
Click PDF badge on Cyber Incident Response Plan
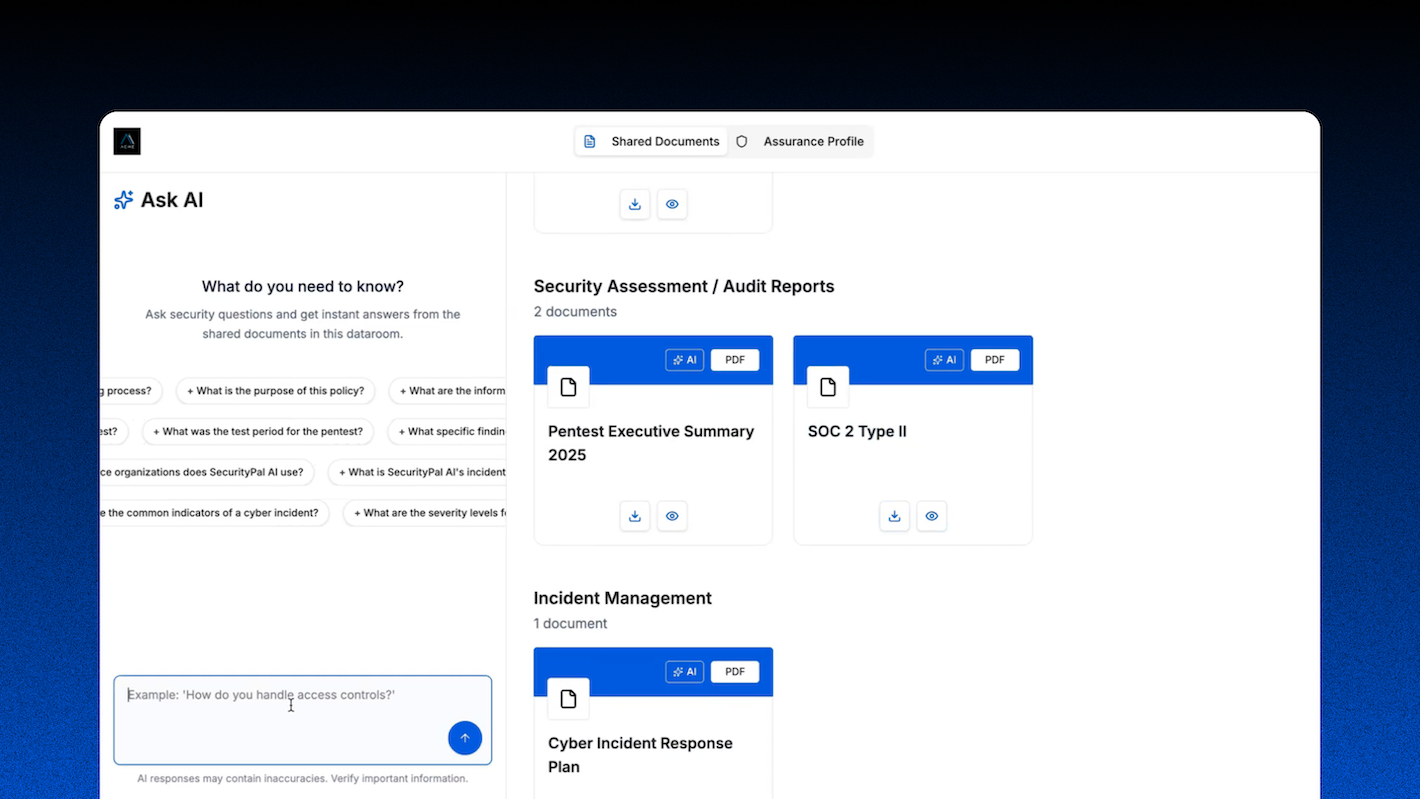tap(735, 672)
